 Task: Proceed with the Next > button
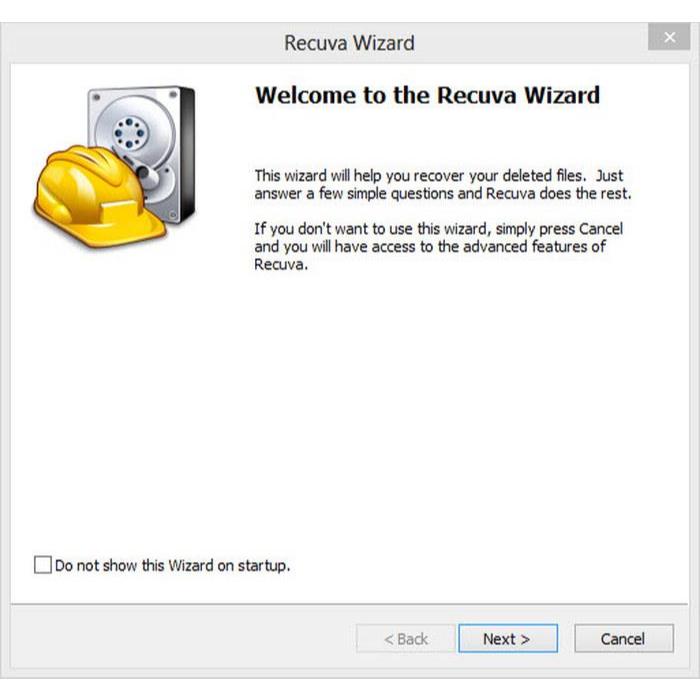pyautogui.click(x=508, y=639)
